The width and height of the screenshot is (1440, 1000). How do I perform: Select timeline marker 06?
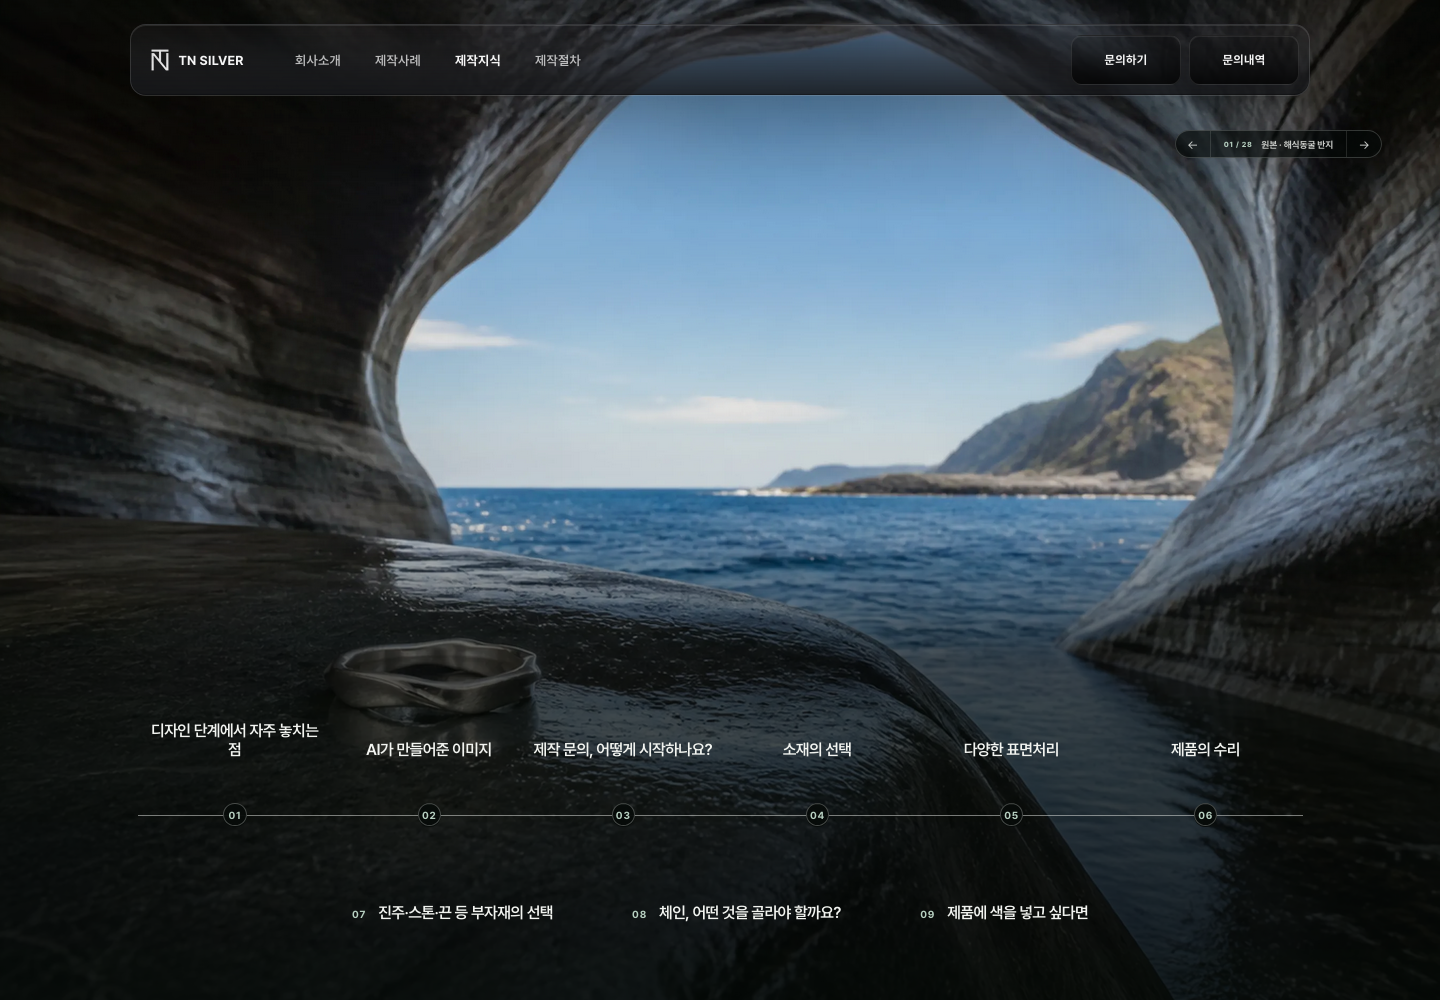[1205, 815]
